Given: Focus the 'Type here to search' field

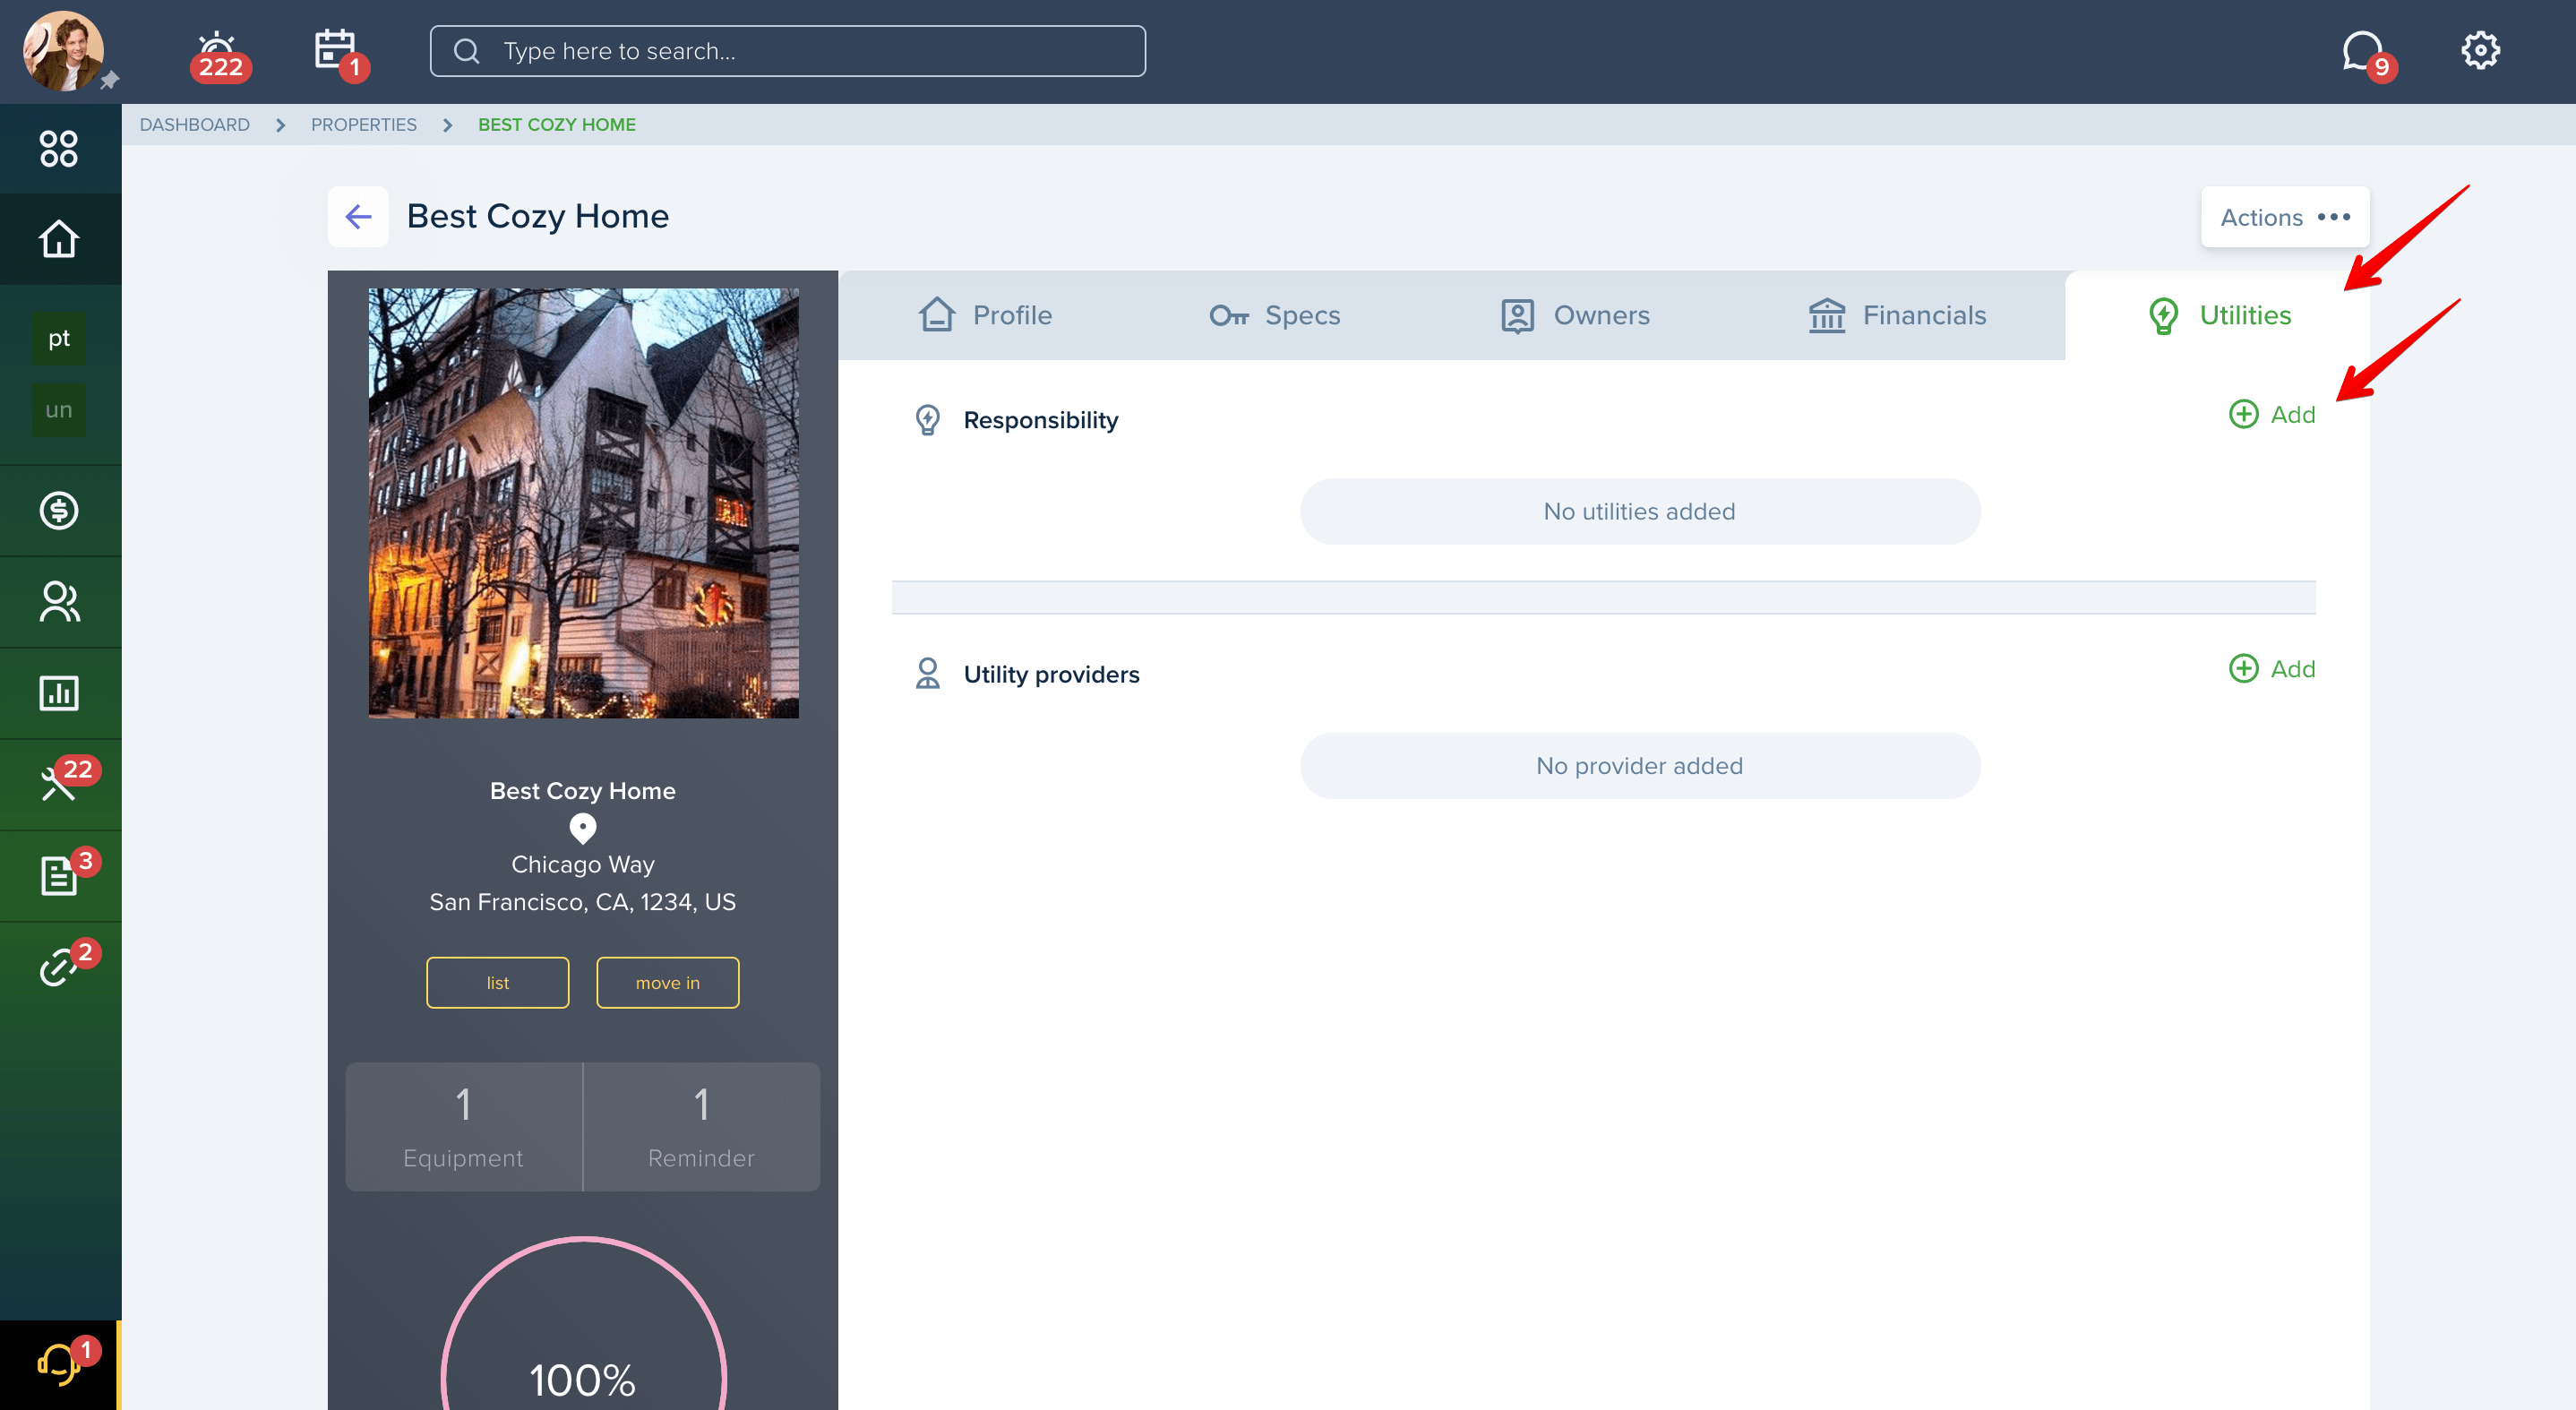Looking at the screenshot, I should [x=788, y=51].
